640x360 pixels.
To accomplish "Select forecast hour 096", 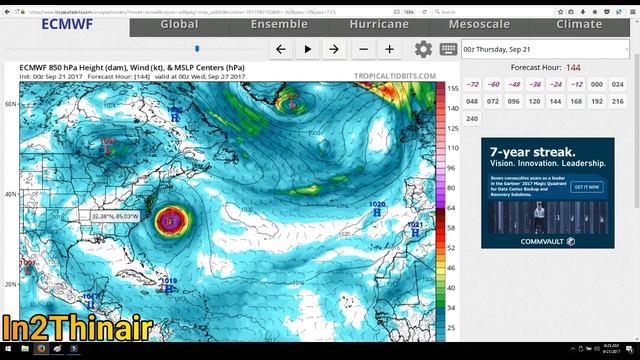I will coord(514,101).
